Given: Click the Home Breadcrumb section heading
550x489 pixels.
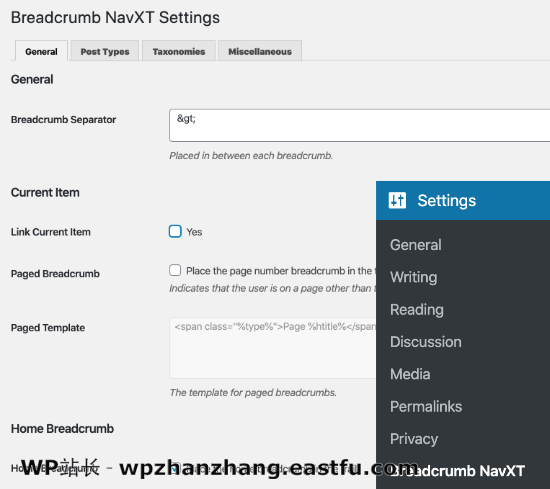Looking at the screenshot, I should pos(62,429).
